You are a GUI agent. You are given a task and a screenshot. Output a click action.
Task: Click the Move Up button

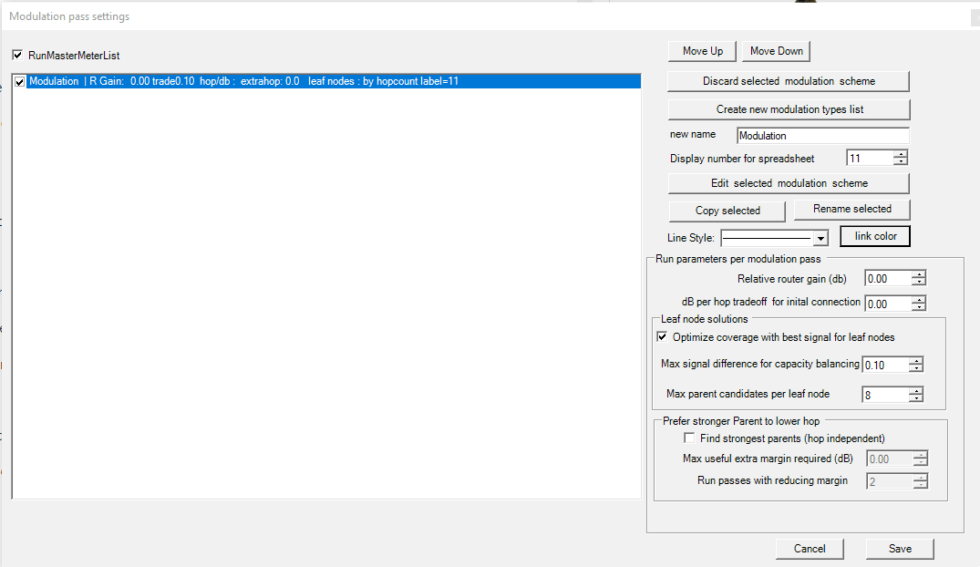pos(702,51)
